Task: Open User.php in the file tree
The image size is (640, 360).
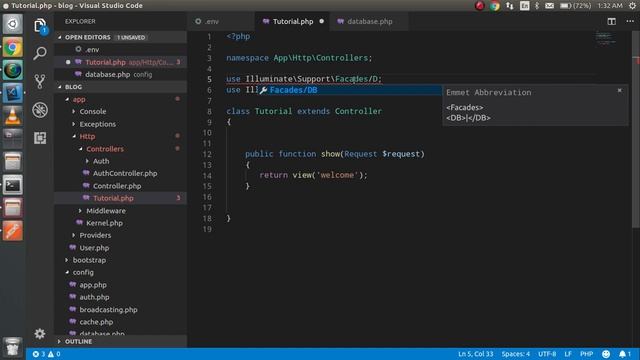Action: click(x=121, y=248)
